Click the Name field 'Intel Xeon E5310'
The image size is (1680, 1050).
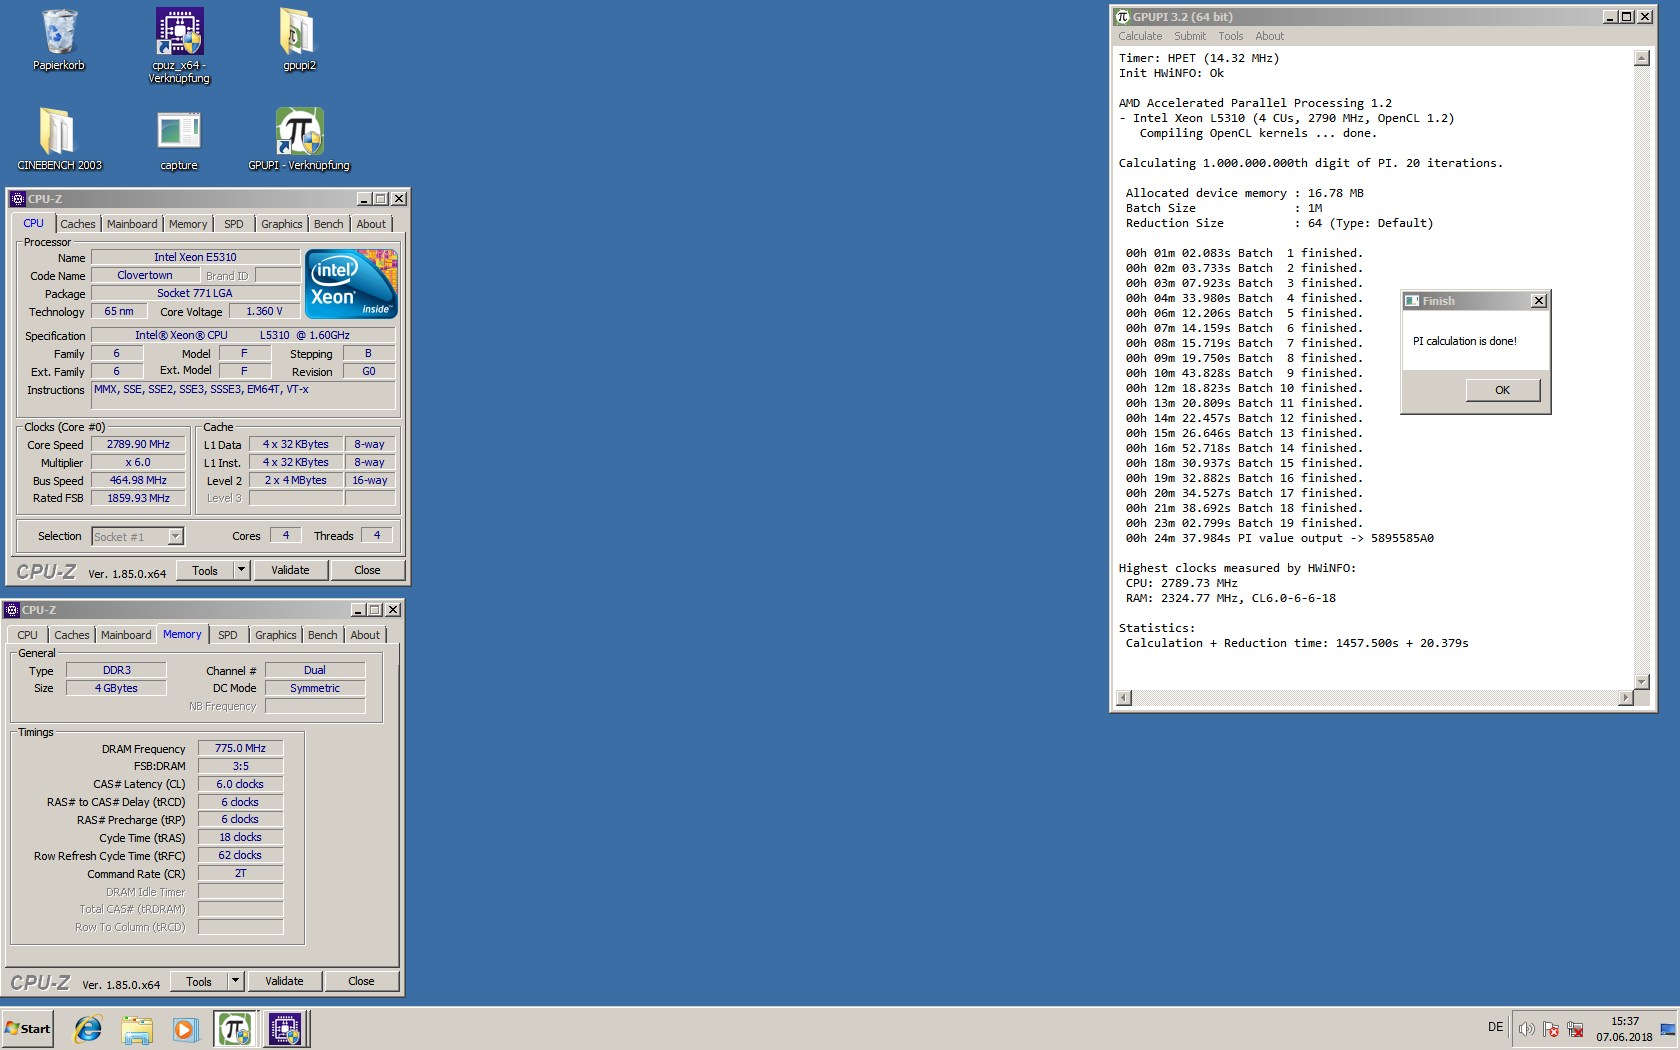coord(195,257)
